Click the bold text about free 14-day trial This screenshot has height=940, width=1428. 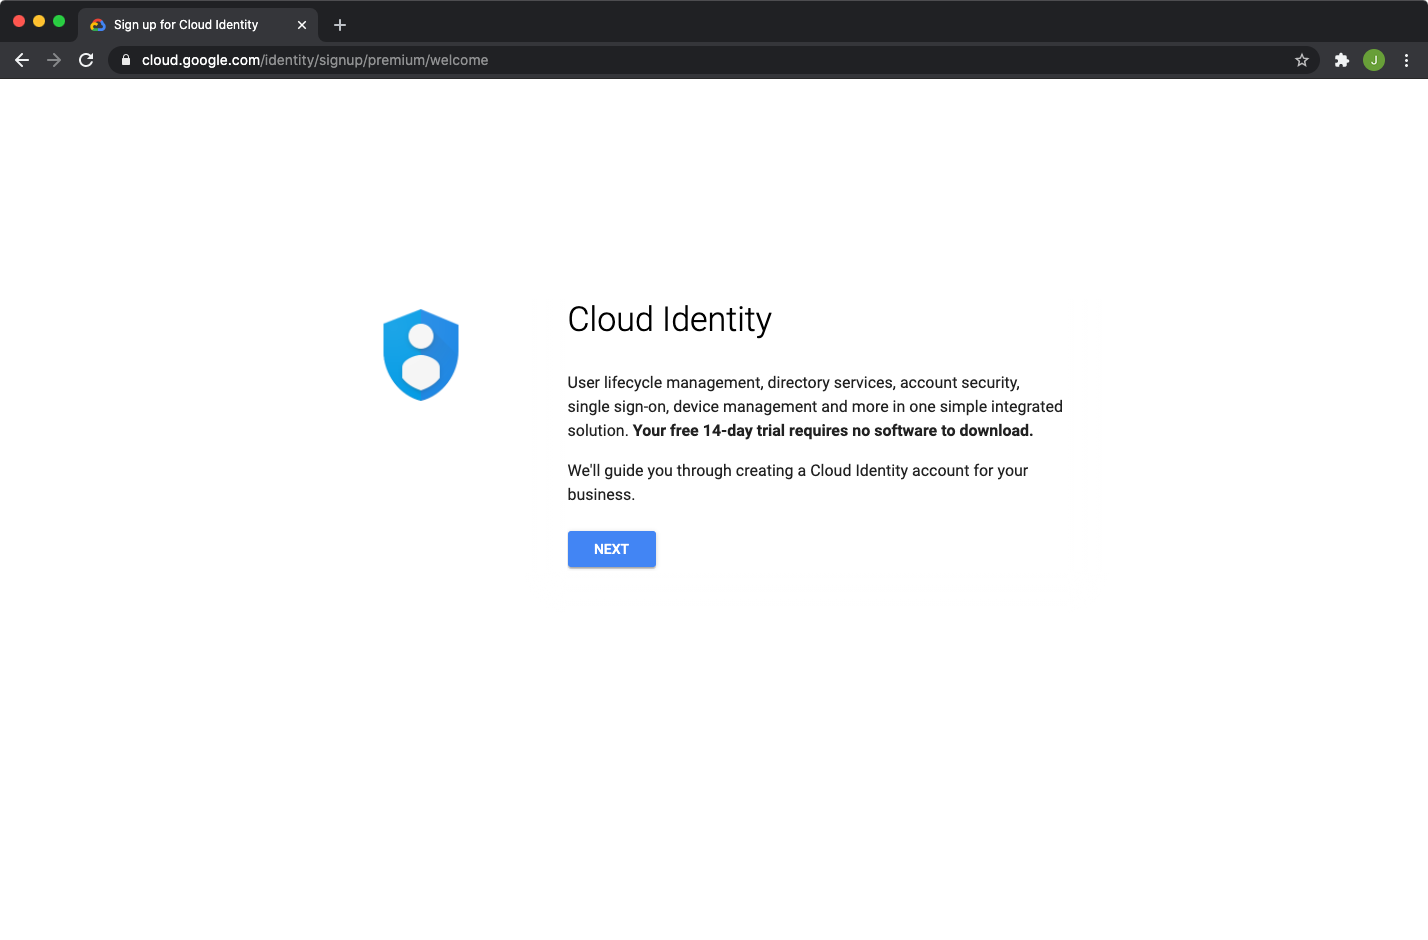click(833, 431)
